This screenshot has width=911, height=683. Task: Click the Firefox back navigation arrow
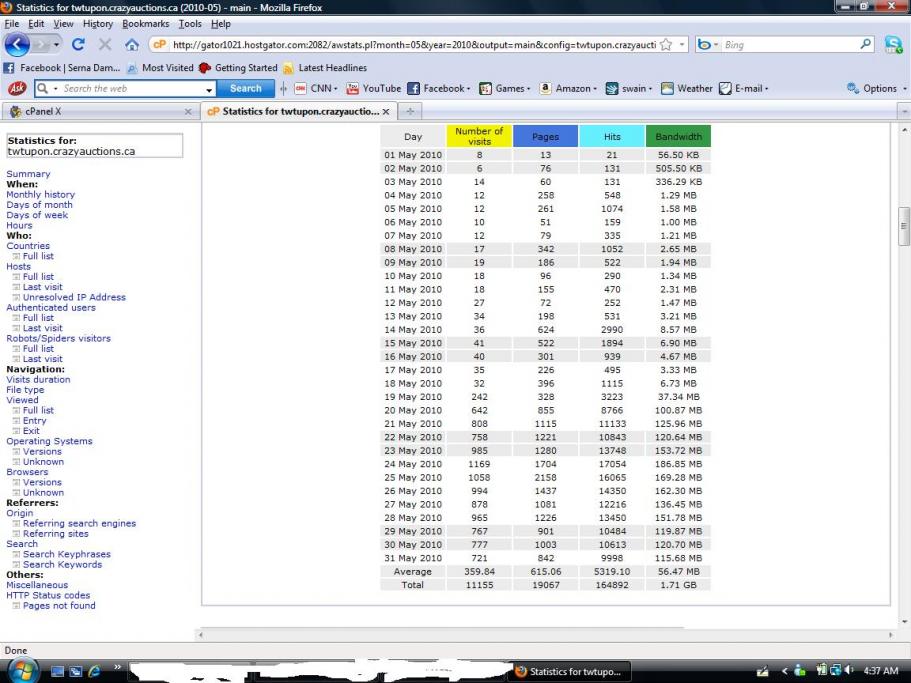pos(18,45)
